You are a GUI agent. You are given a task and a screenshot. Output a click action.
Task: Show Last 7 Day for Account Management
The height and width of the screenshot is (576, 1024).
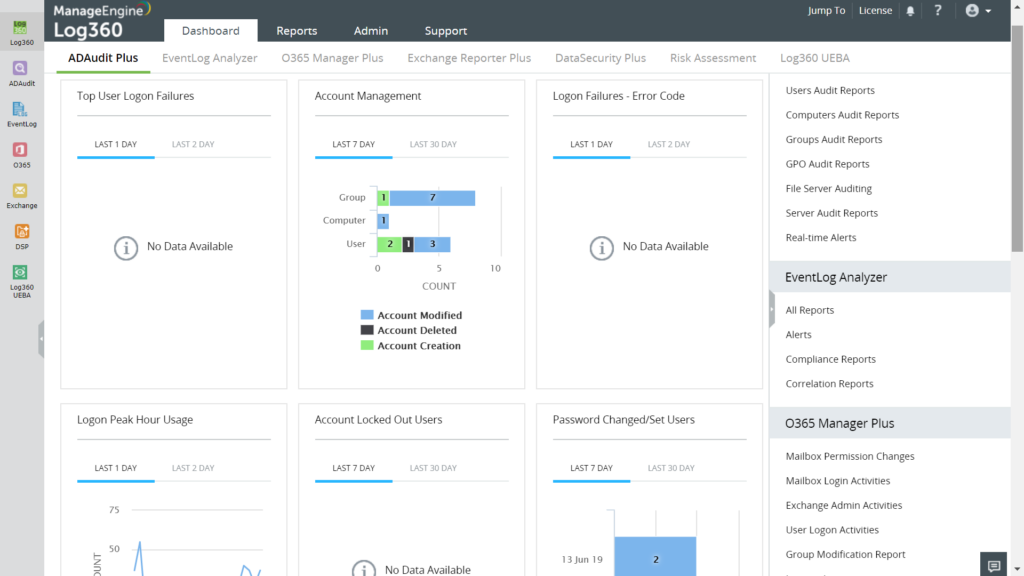[353, 144]
